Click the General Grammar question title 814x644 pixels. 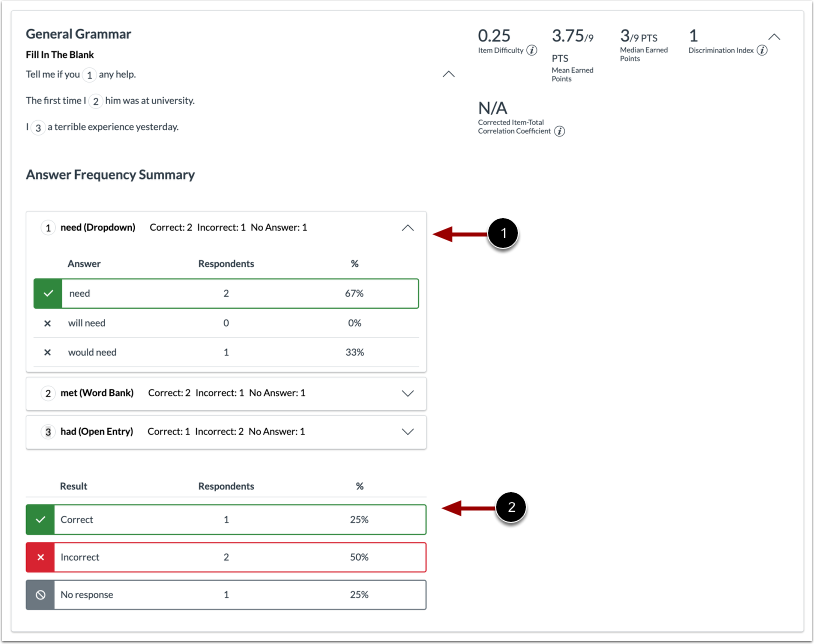pyautogui.click(x=78, y=34)
